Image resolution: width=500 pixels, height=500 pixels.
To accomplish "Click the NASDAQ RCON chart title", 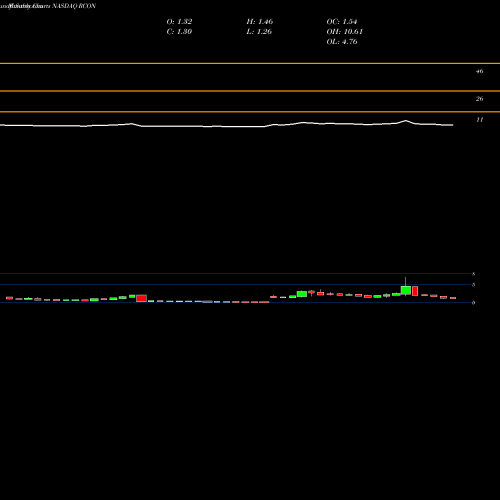I will coord(74,6).
